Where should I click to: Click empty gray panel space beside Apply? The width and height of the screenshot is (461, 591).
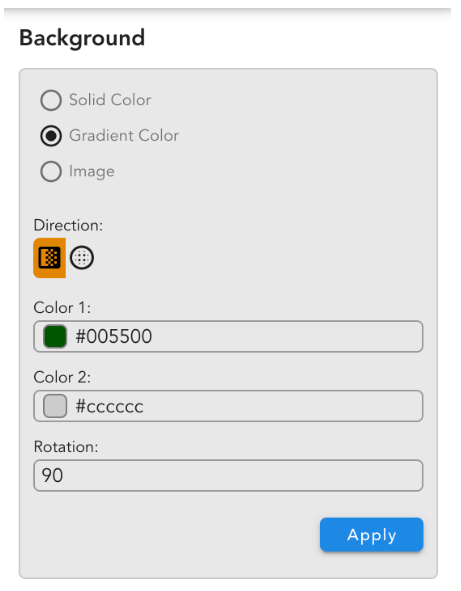tap(170, 534)
